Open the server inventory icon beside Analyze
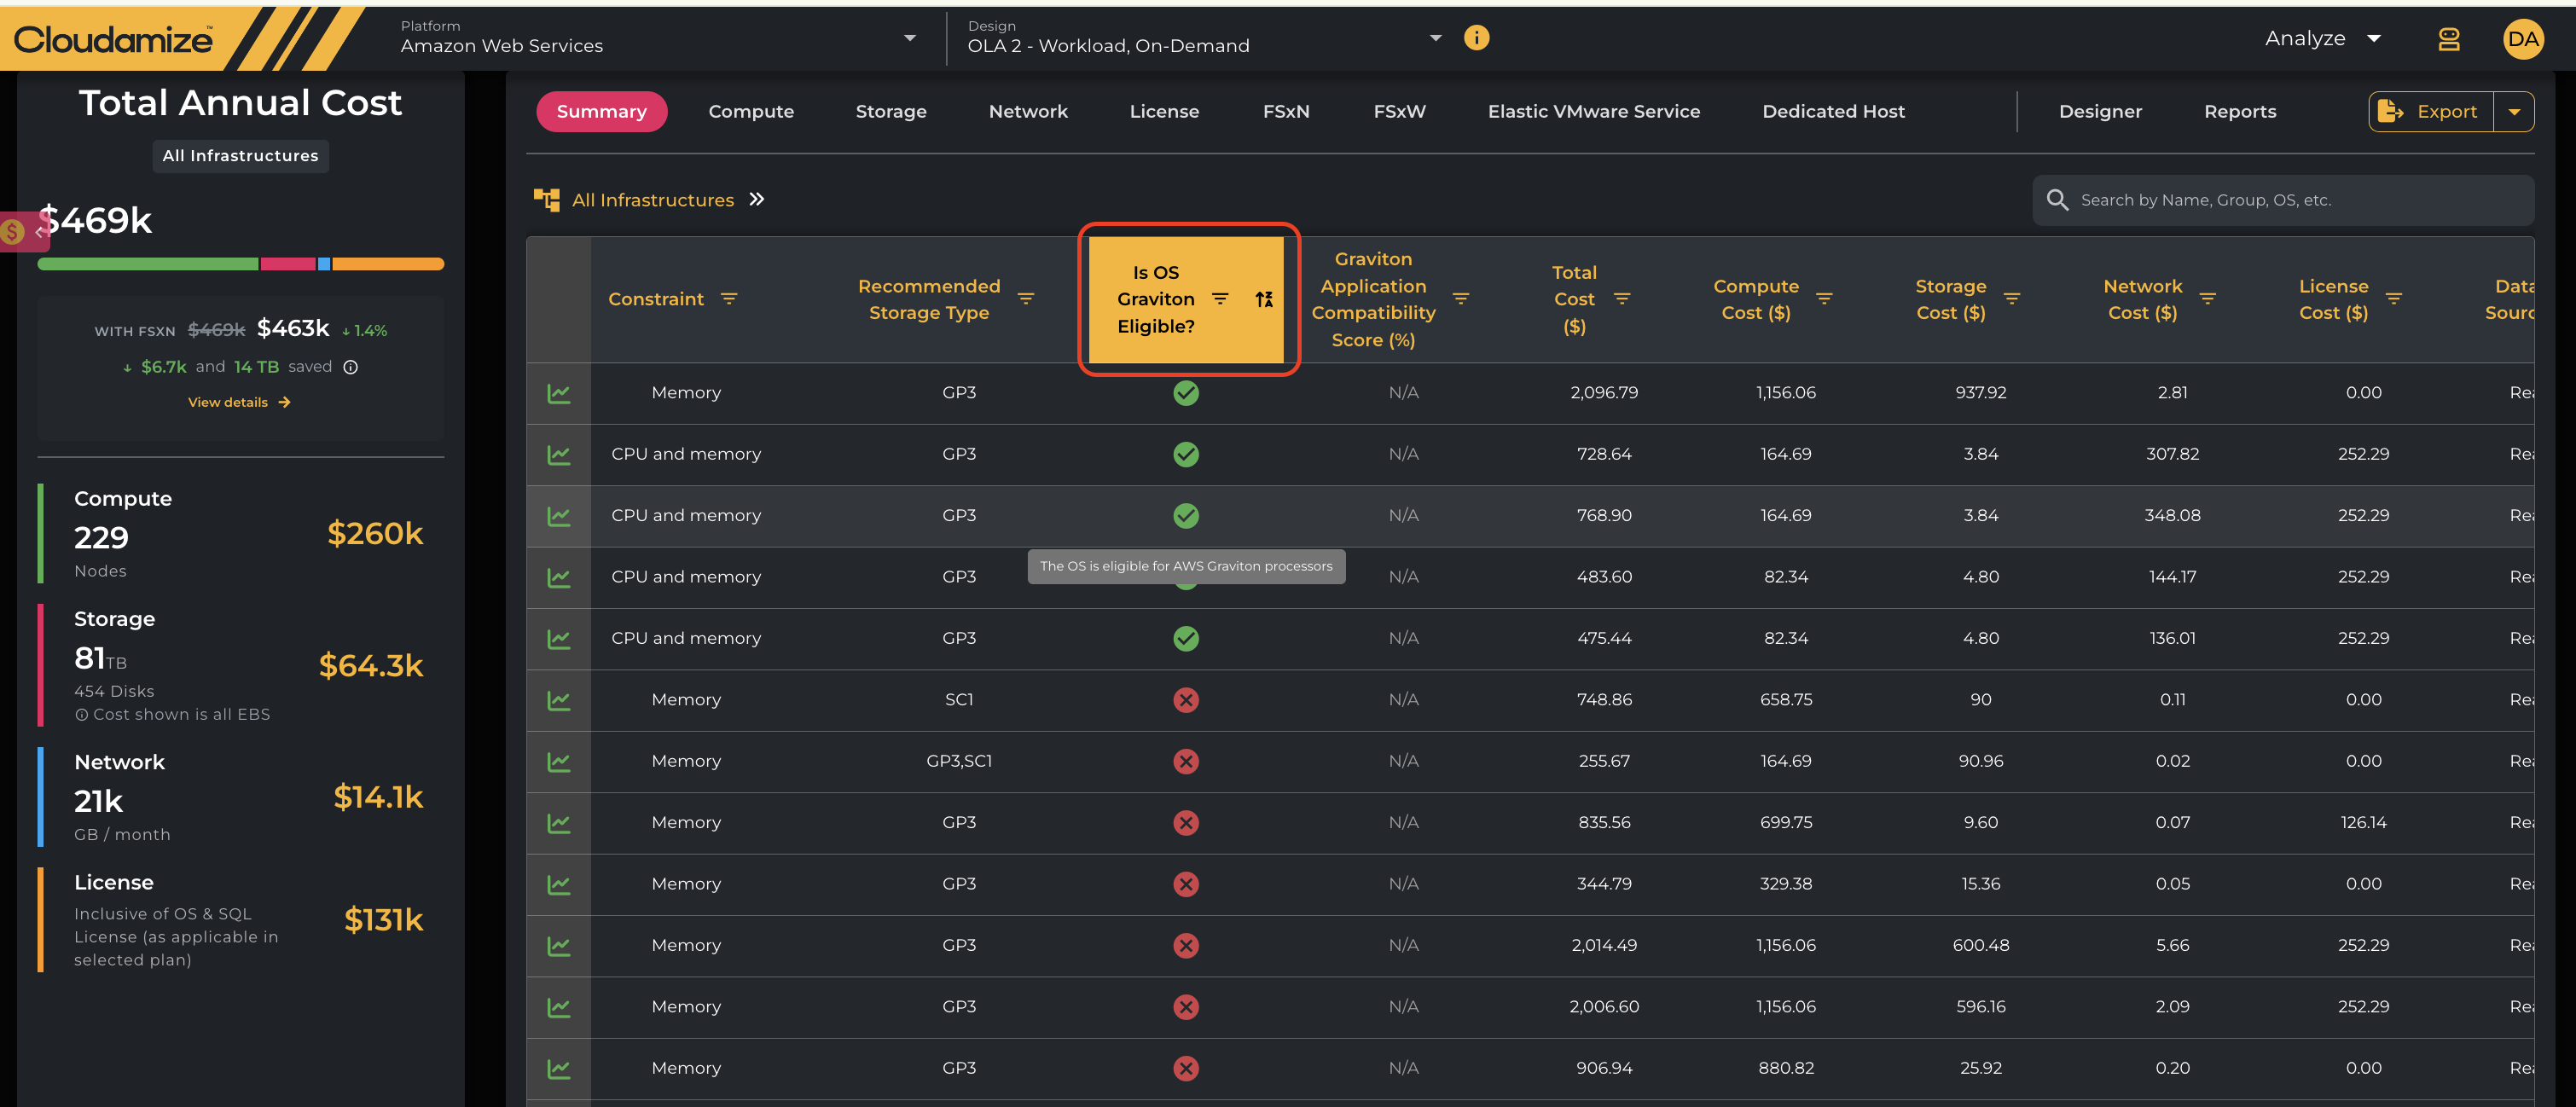2576x1107 pixels. (2448, 39)
